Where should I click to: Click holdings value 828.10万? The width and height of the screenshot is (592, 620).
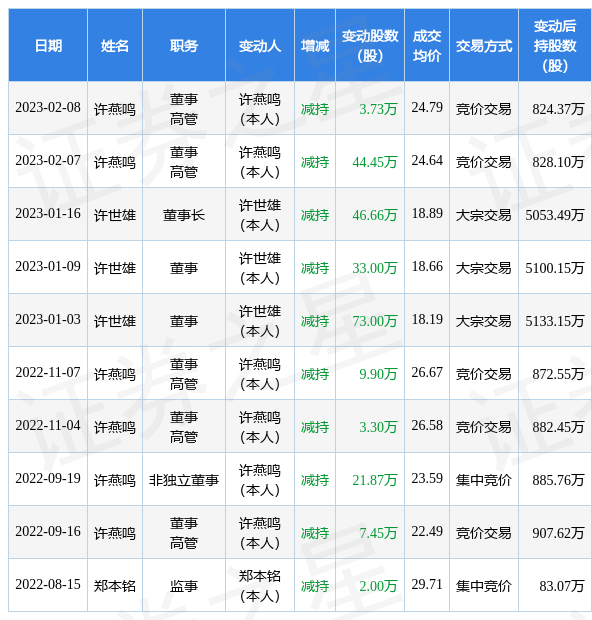(x=558, y=162)
